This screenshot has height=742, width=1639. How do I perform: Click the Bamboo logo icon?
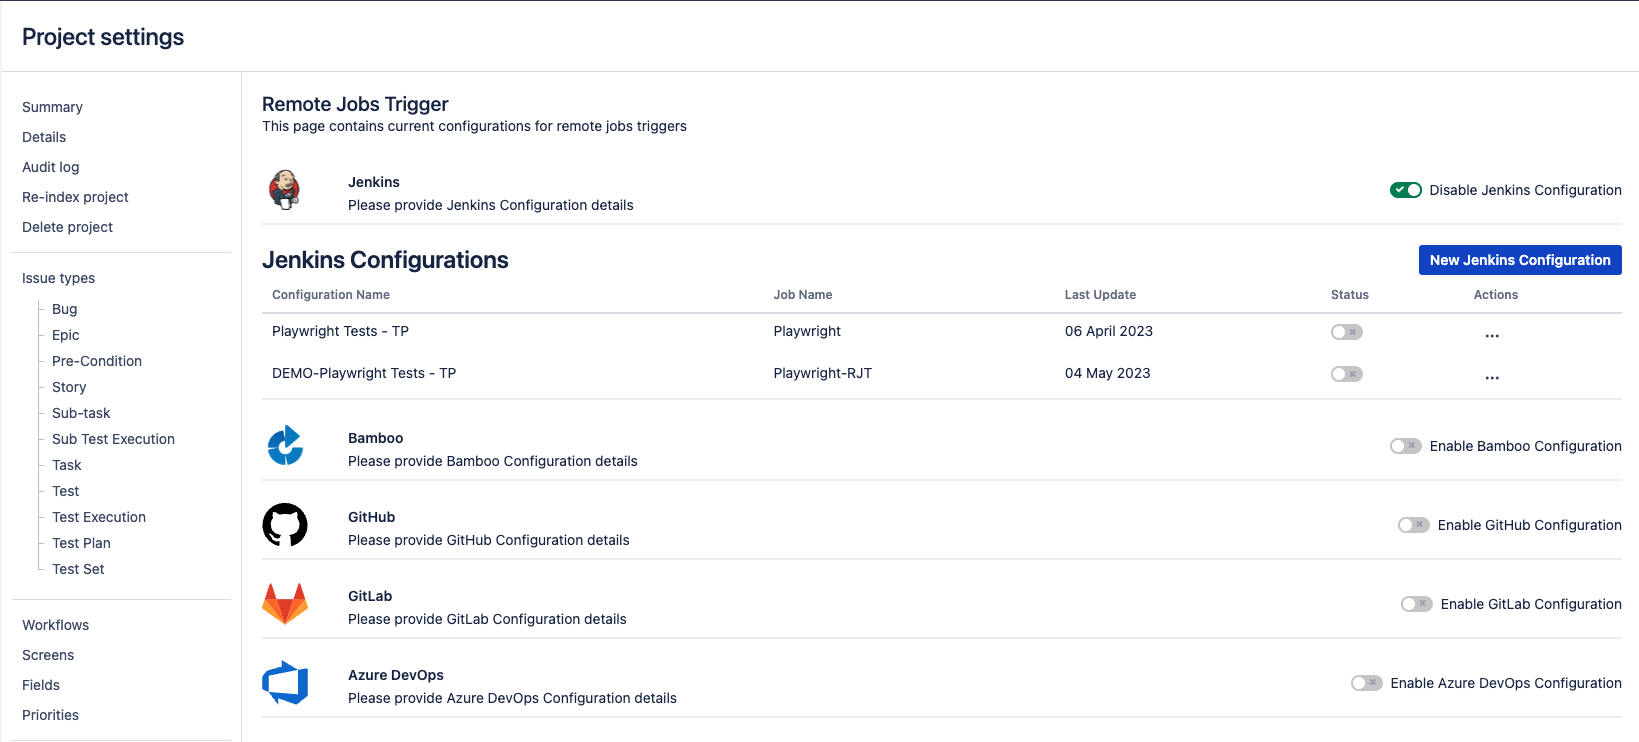(285, 446)
